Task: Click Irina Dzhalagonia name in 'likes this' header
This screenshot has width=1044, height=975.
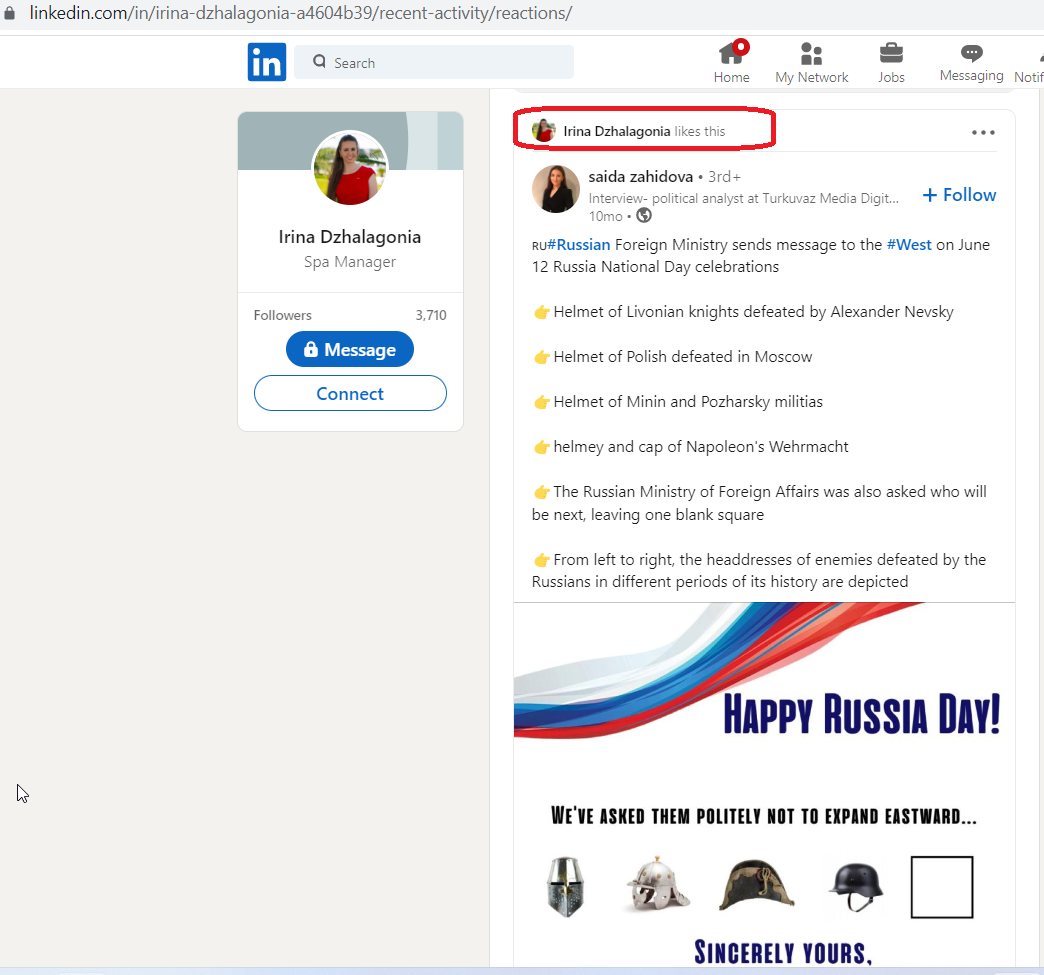Action: (x=617, y=131)
